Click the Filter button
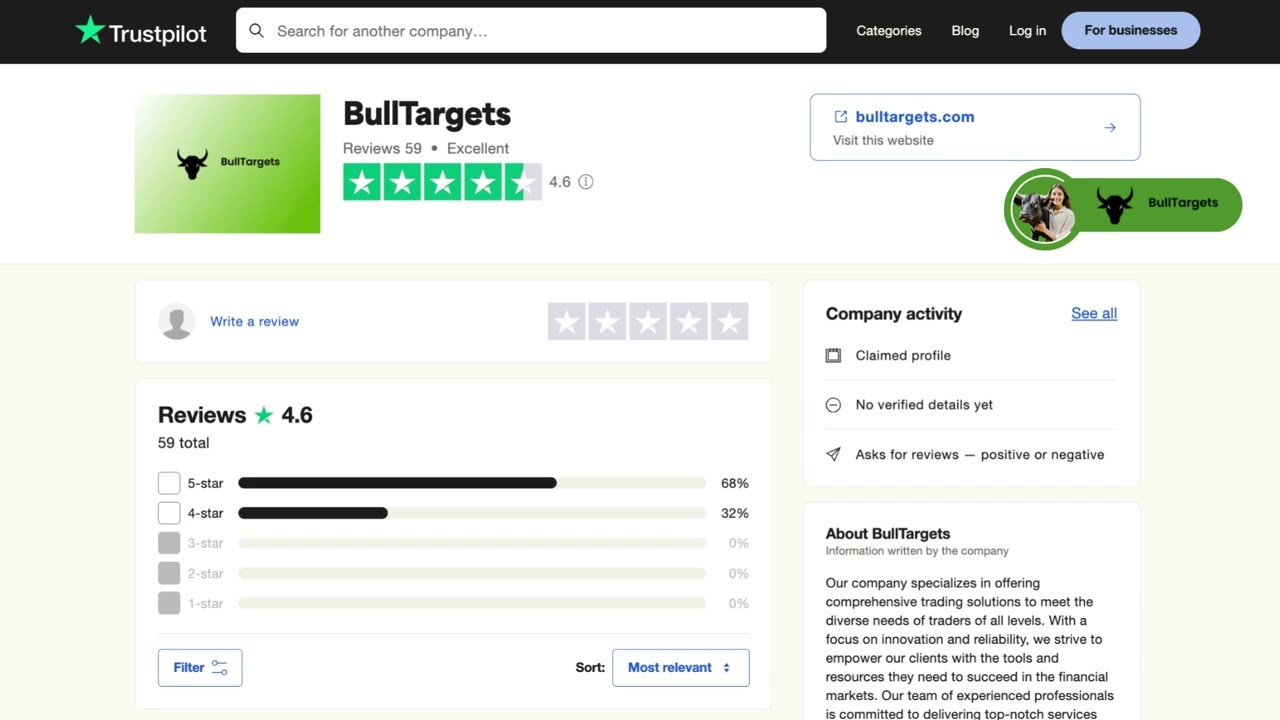 pos(200,668)
